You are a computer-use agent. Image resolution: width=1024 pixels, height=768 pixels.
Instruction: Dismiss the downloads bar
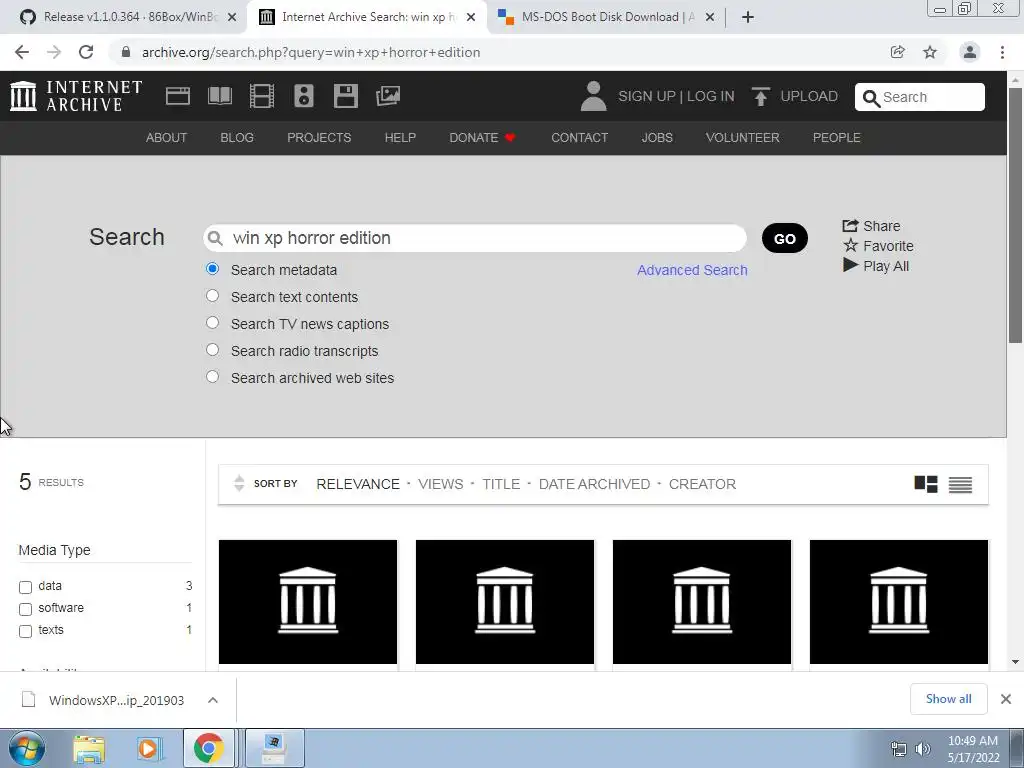(1006, 699)
